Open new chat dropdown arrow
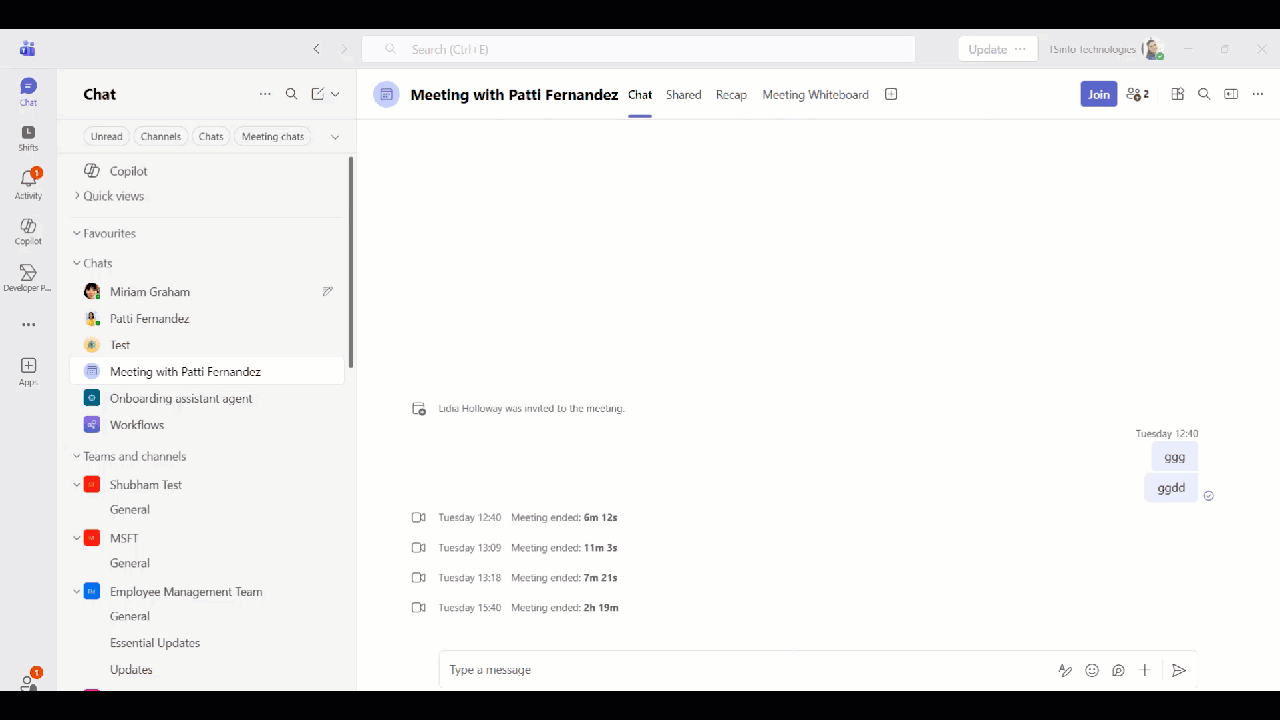 [335, 94]
